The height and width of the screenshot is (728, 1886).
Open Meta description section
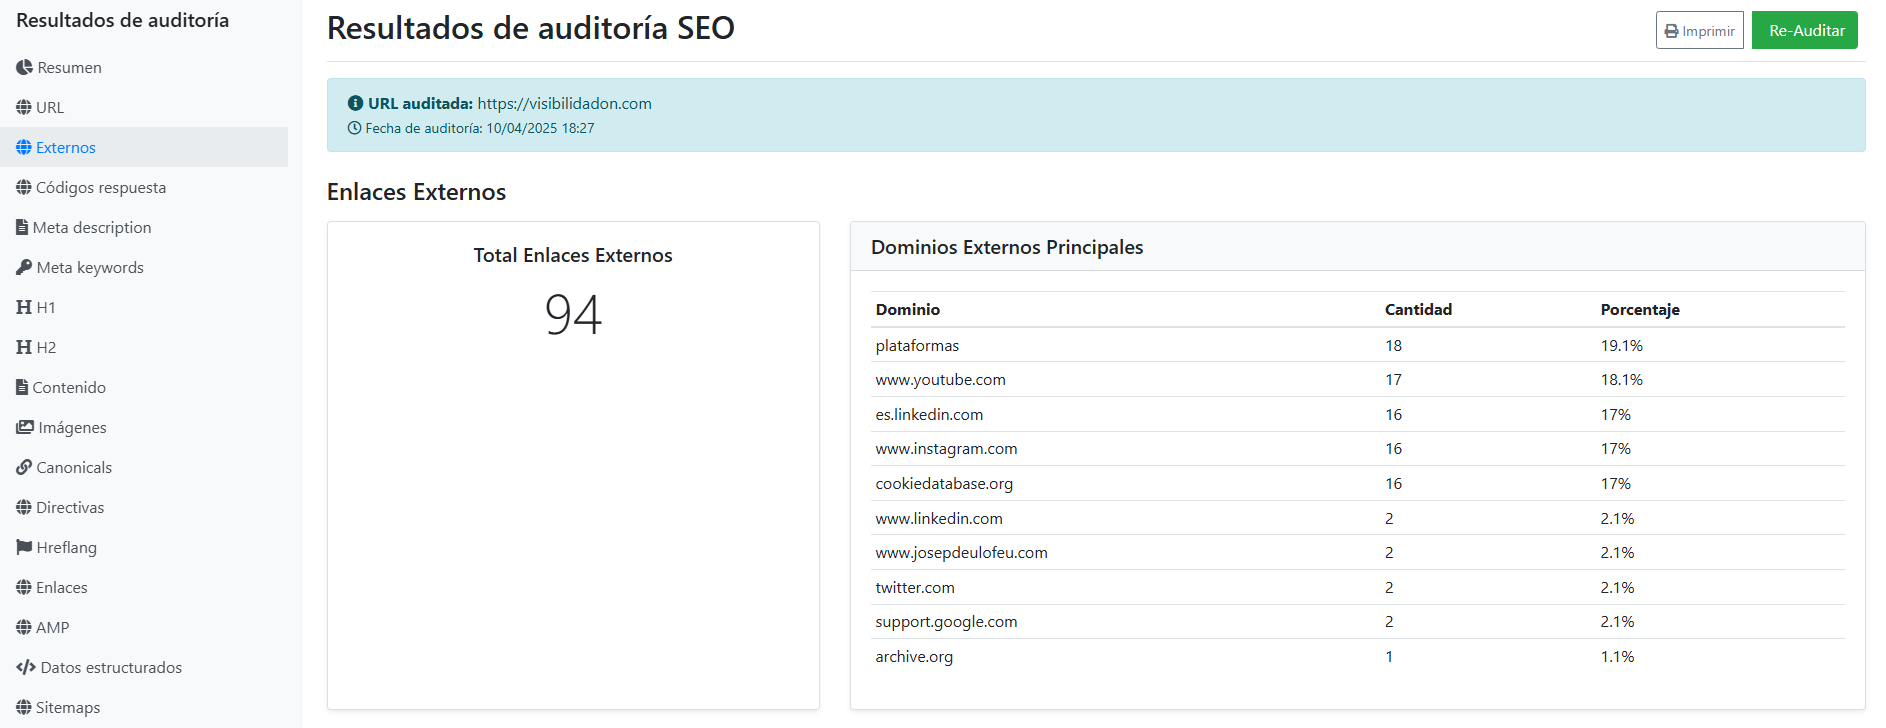tap(144, 227)
